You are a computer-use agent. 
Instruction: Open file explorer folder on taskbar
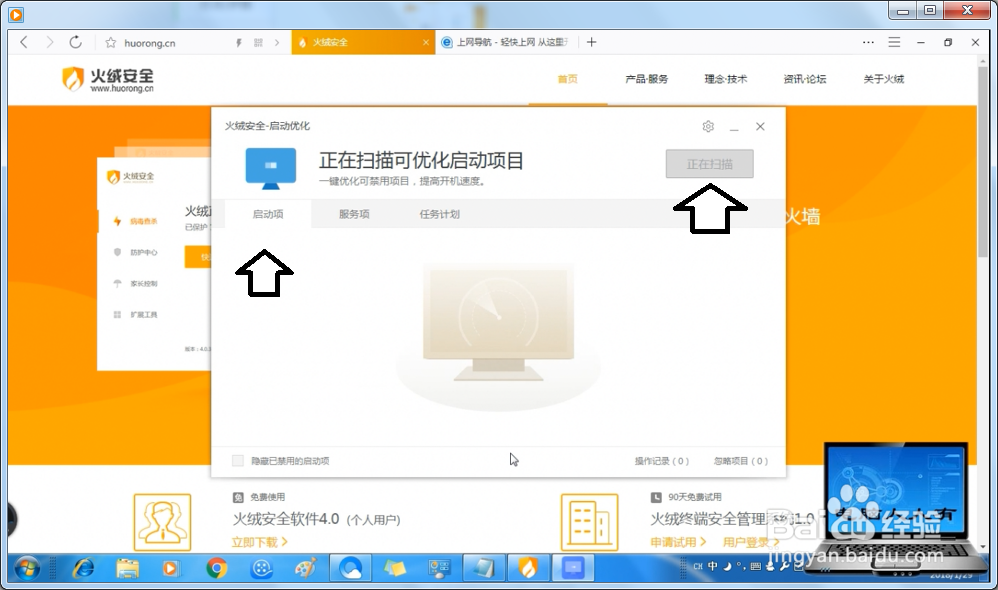[127, 568]
